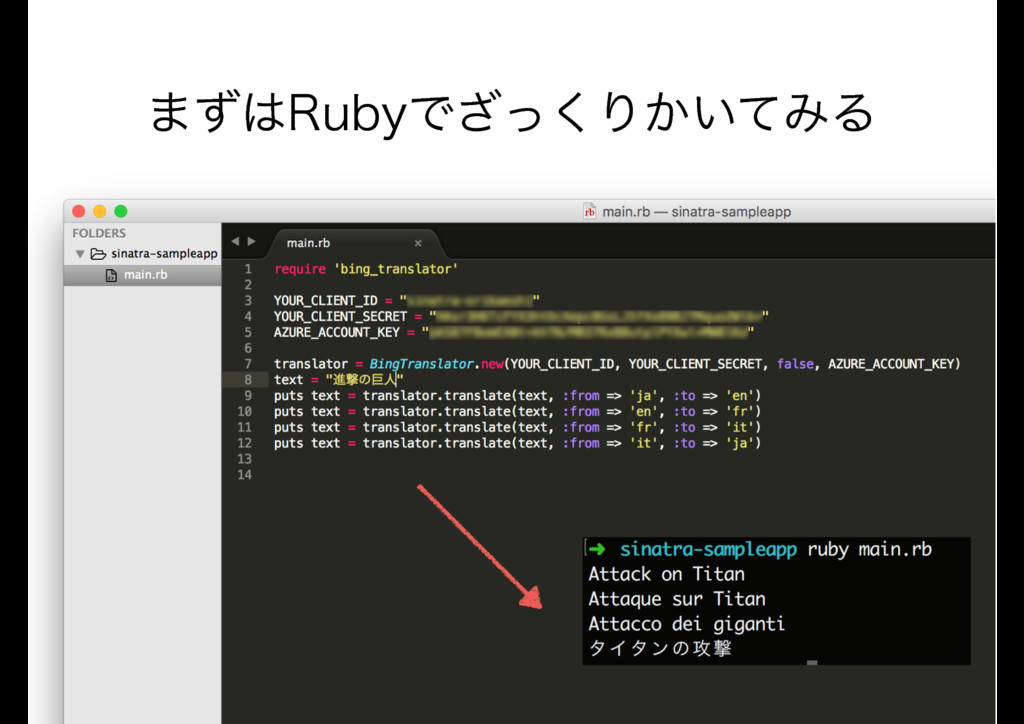
Task: Go to next tab with right arrow
Action: click(251, 242)
